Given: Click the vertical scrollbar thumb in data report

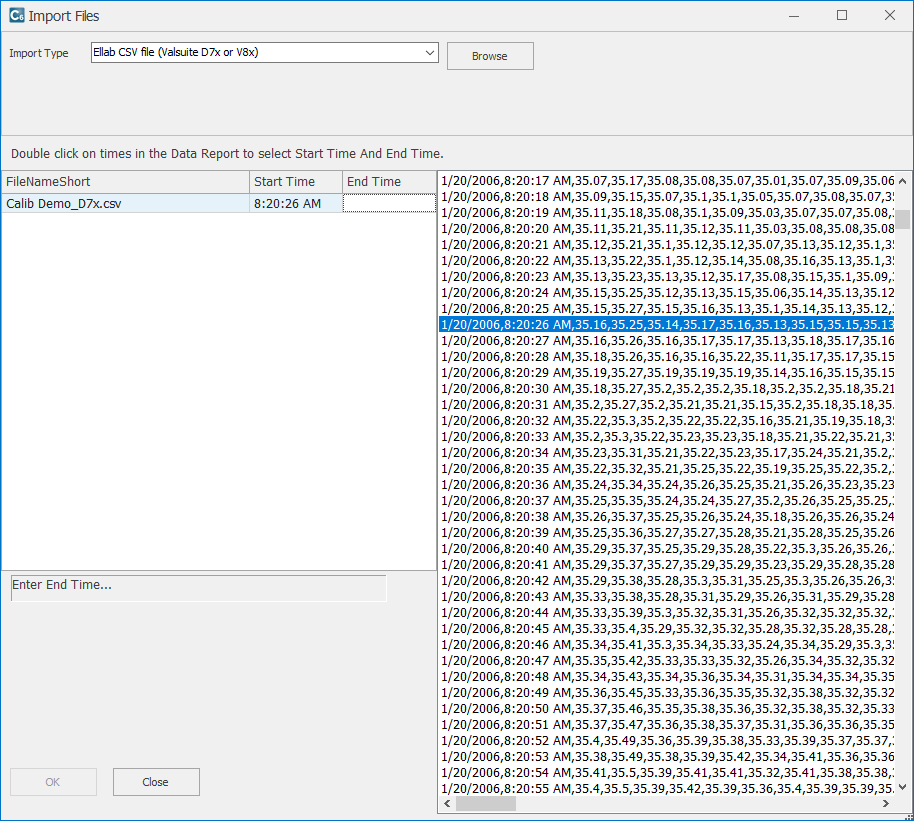Looking at the screenshot, I should (x=902, y=219).
